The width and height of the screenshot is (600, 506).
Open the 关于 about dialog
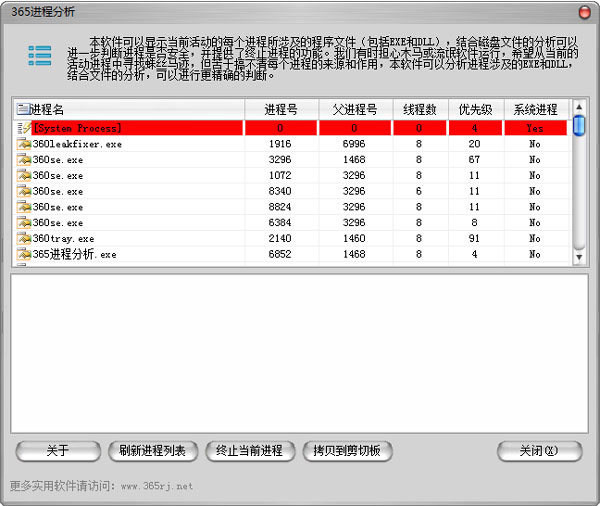58,451
